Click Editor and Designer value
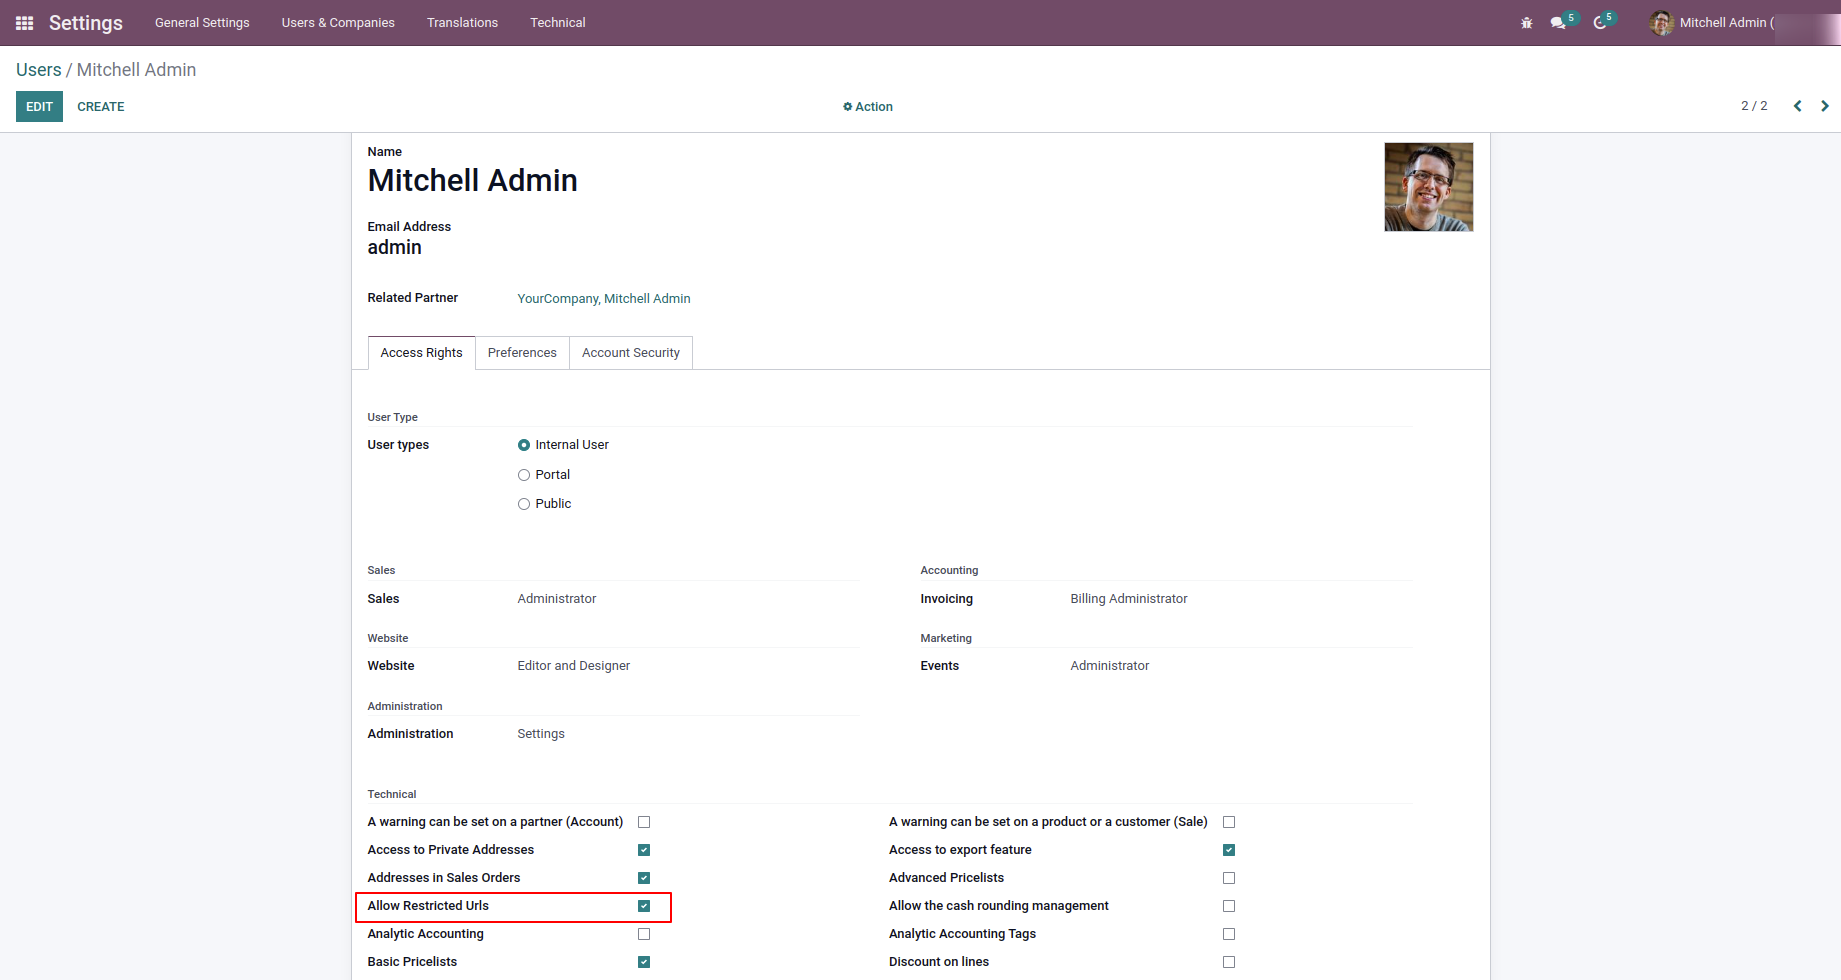This screenshot has width=1841, height=980. pyautogui.click(x=574, y=666)
